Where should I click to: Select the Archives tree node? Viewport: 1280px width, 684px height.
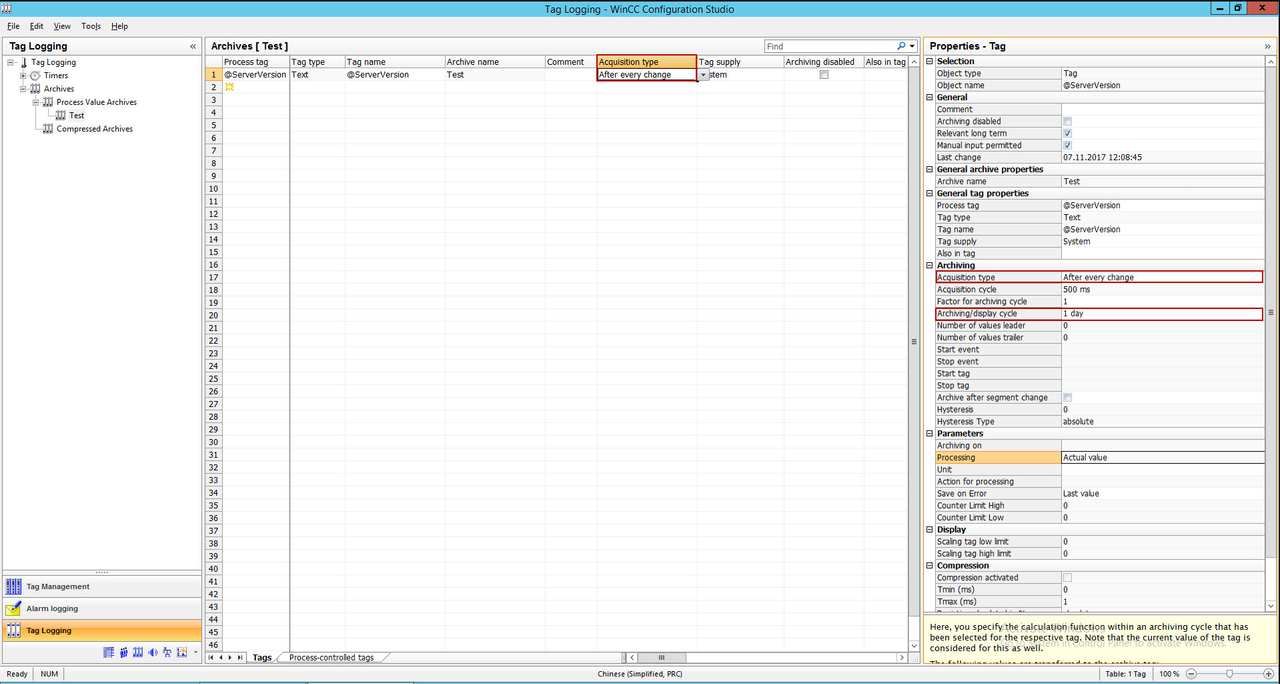[x=58, y=89]
